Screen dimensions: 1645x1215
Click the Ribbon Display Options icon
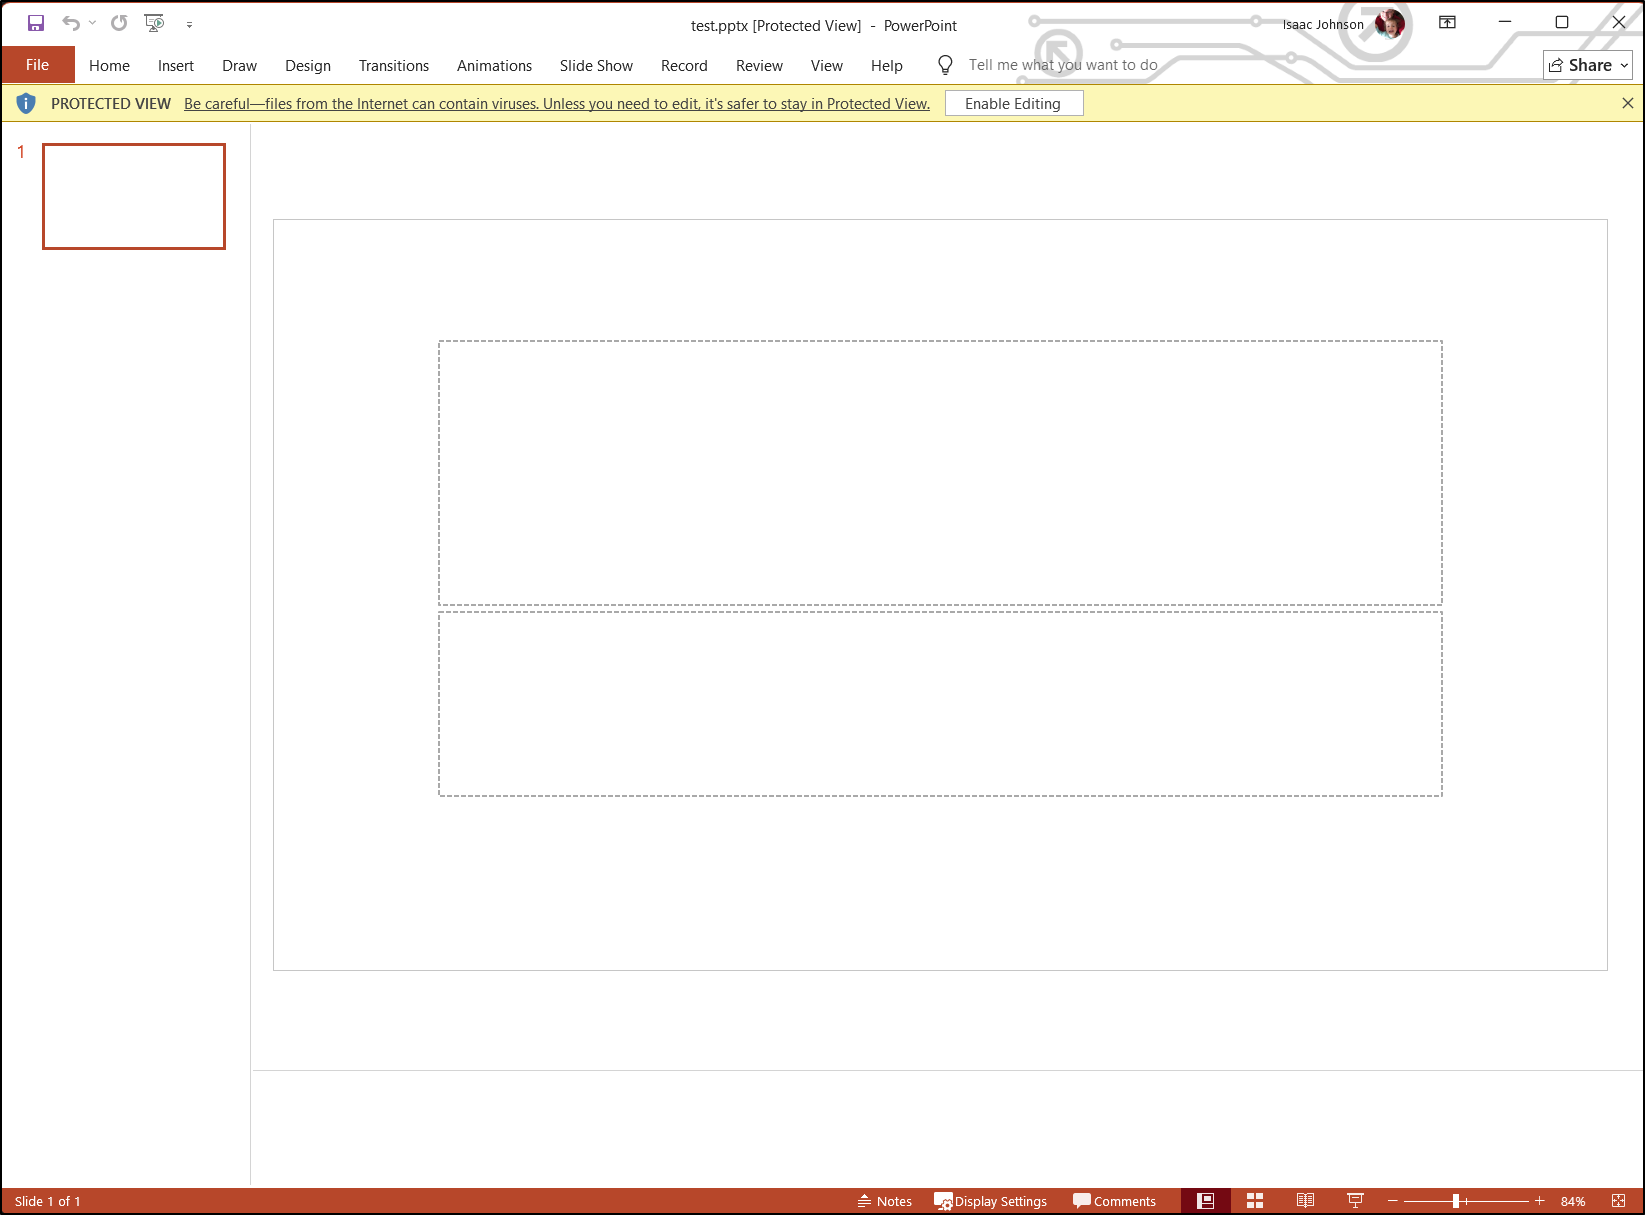point(1447,23)
